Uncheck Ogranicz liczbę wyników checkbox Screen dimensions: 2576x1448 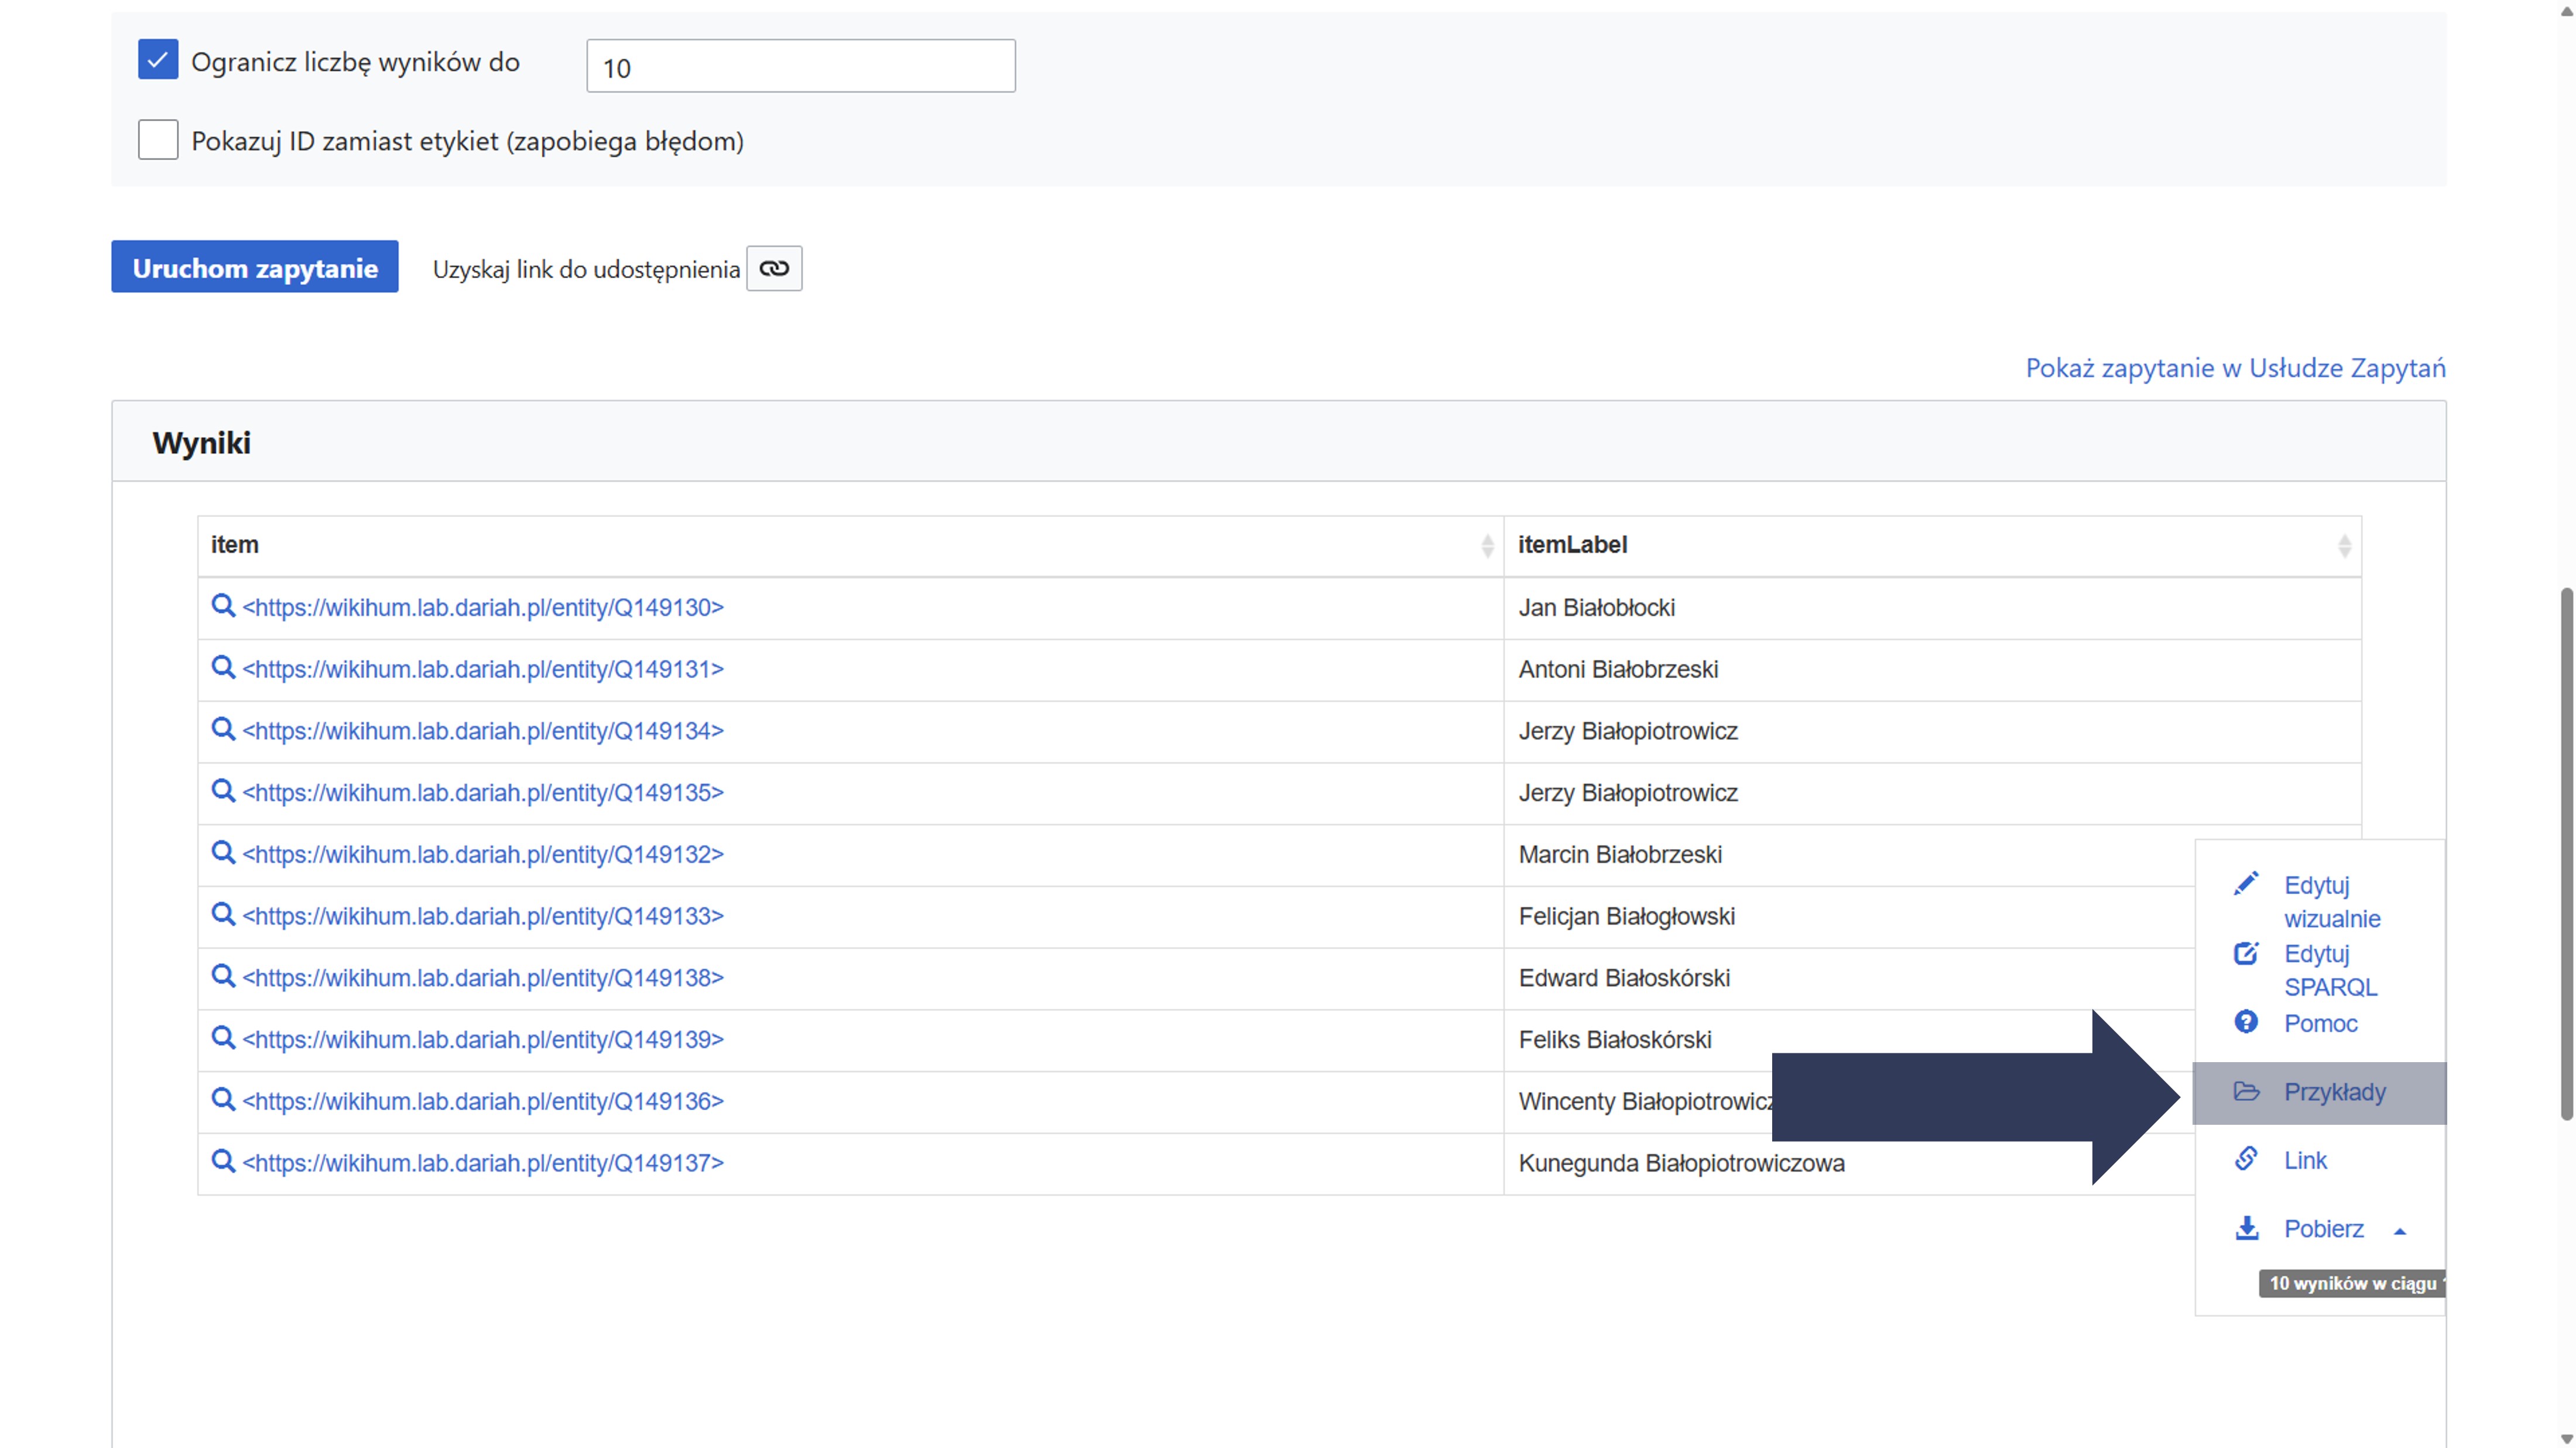[158, 60]
